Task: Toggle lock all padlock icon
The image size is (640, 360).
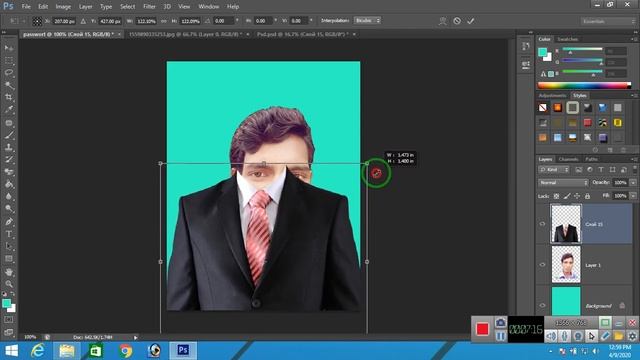Action: pyautogui.click(x=587, y=196)
